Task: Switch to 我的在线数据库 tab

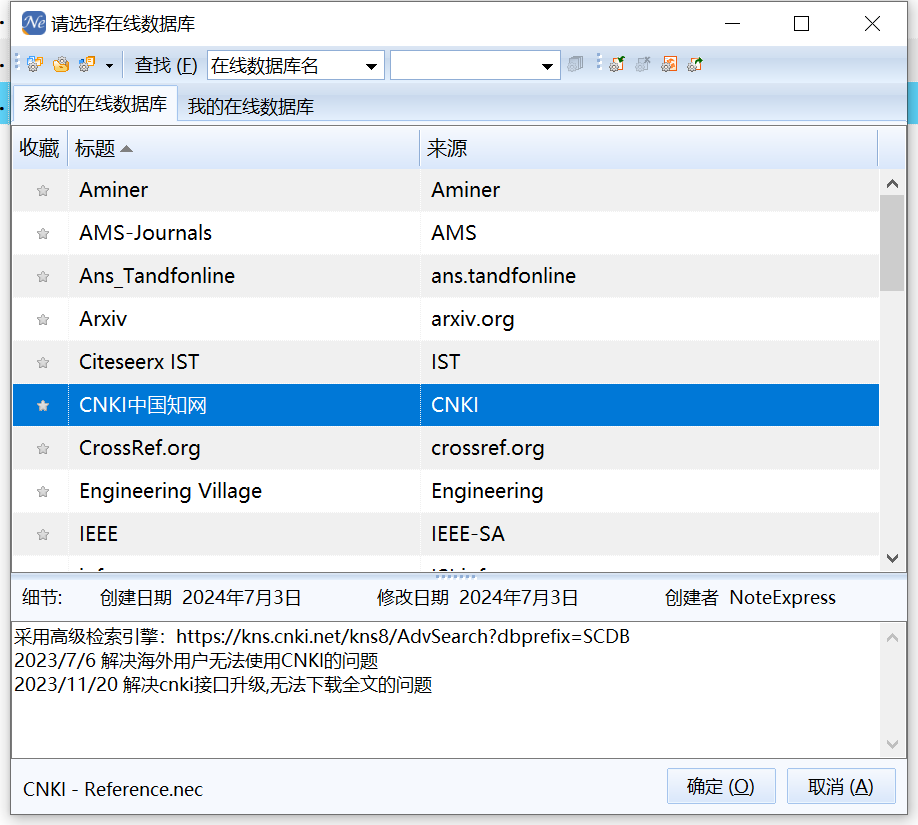Action: tap(251, 107)
